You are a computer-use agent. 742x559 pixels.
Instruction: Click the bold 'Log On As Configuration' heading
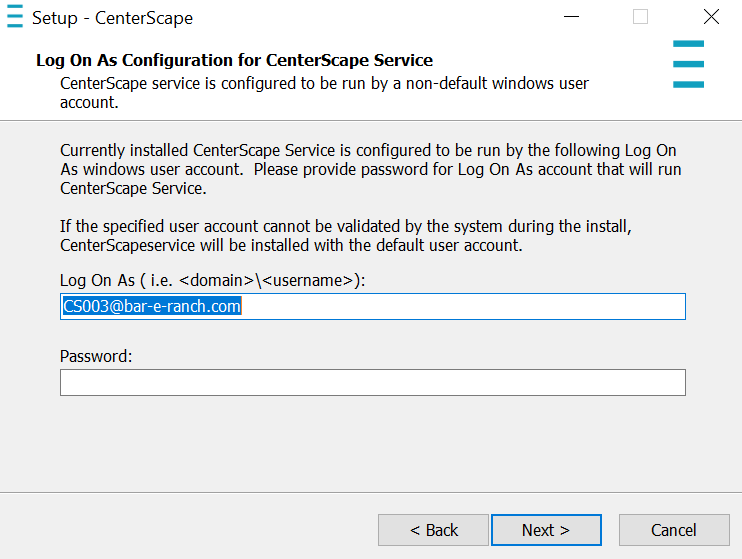coord(234,61)
